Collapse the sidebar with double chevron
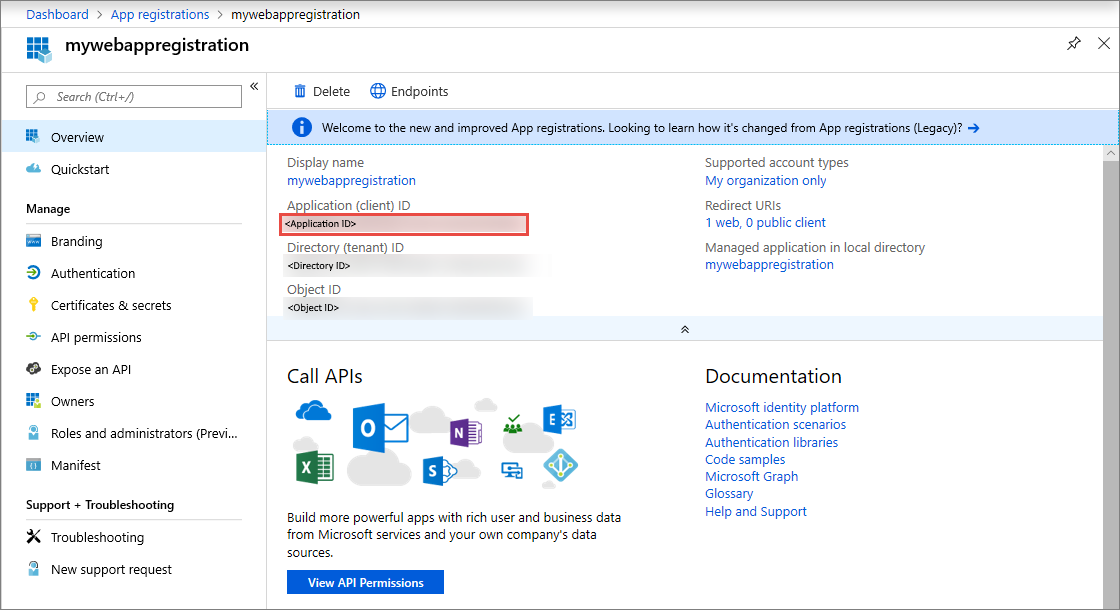 [254, 86]
